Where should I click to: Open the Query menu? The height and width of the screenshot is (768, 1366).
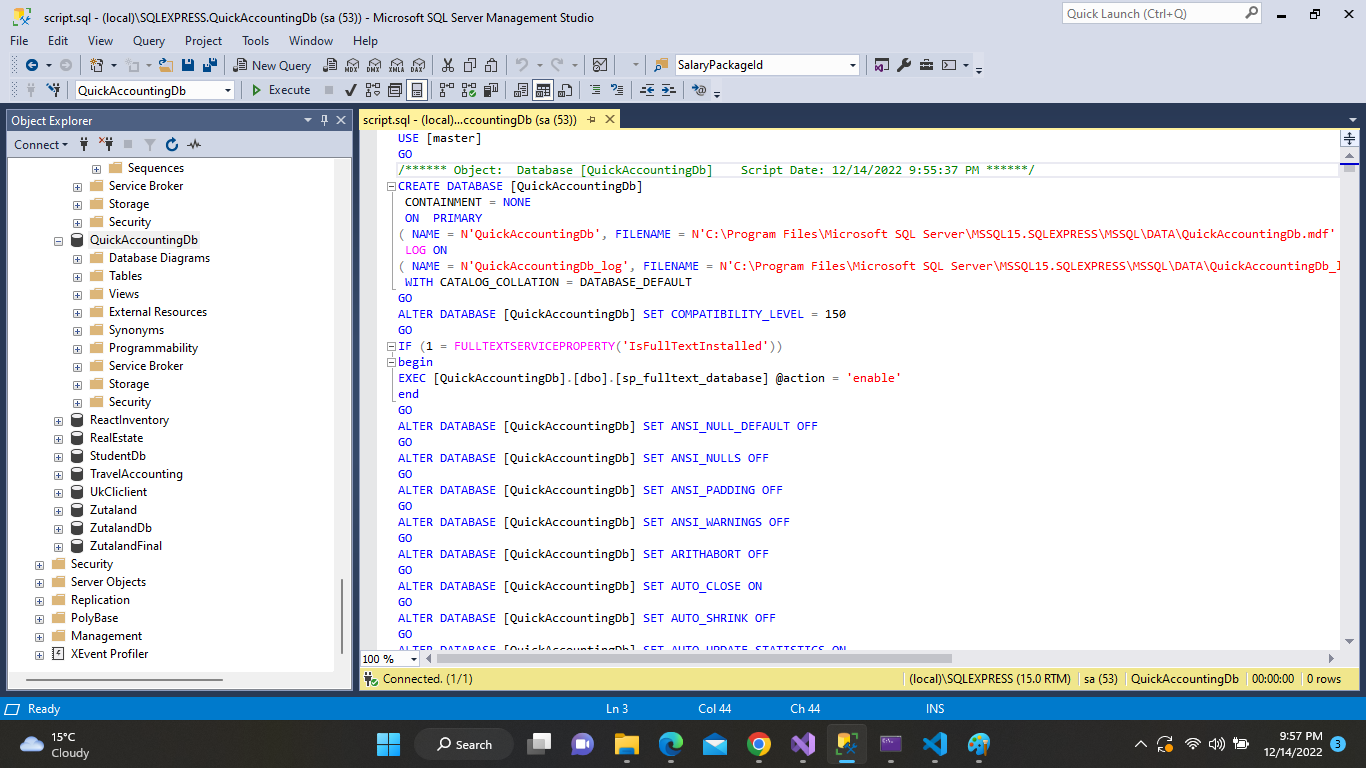[149, 41]
